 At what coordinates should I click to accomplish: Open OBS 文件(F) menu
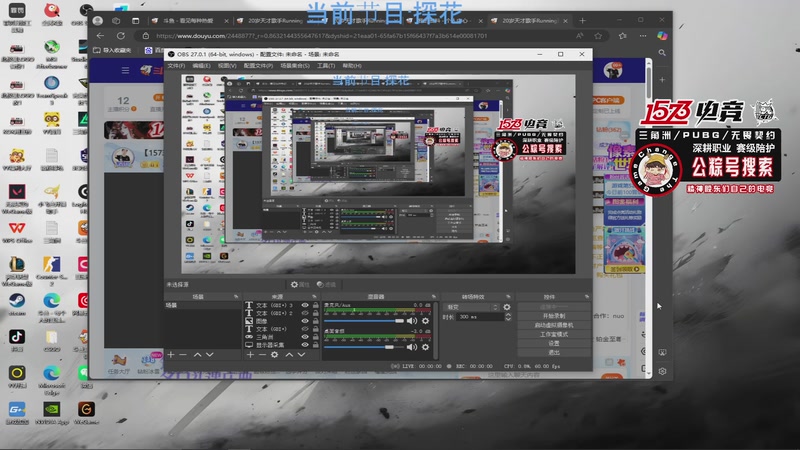(176, 66)
